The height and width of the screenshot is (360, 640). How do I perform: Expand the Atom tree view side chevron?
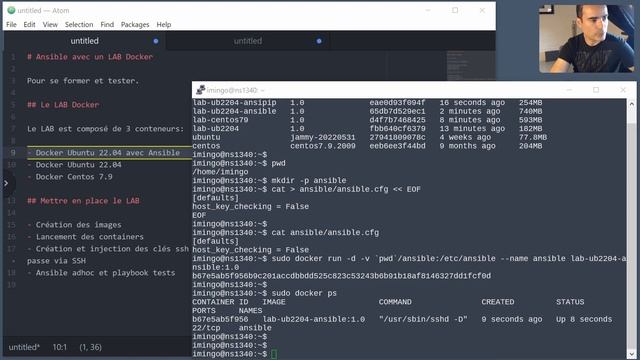[7, 183]
